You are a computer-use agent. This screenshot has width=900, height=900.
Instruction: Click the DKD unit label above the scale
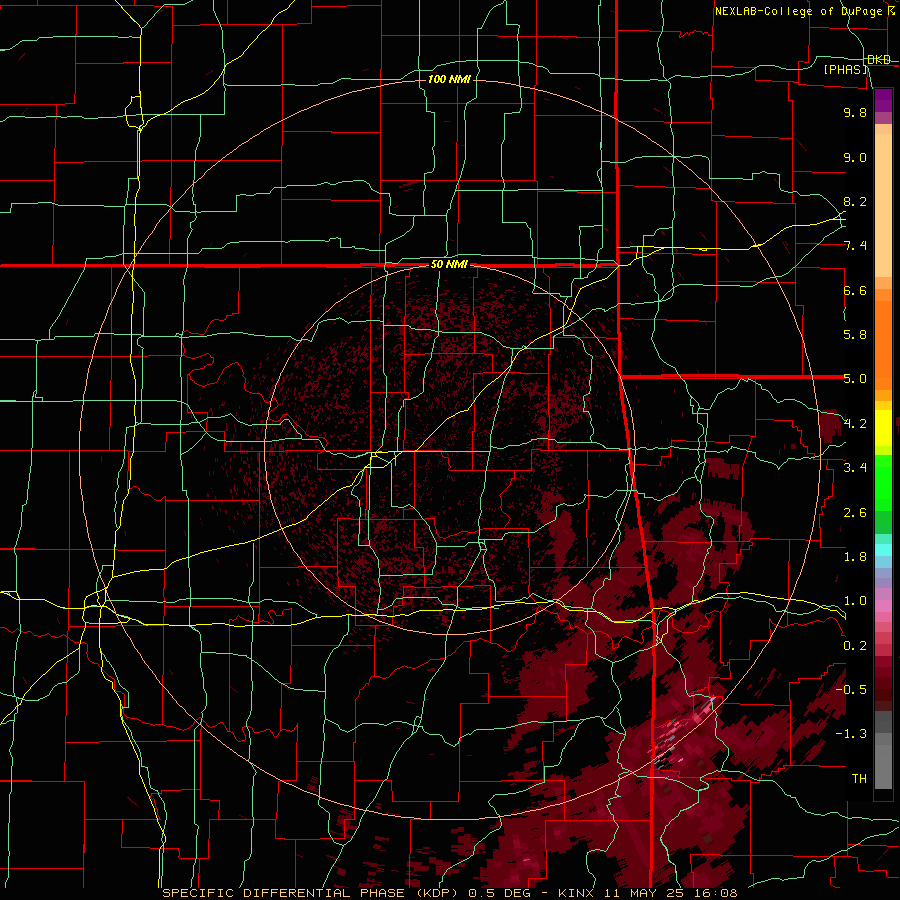tap(879, 60)
